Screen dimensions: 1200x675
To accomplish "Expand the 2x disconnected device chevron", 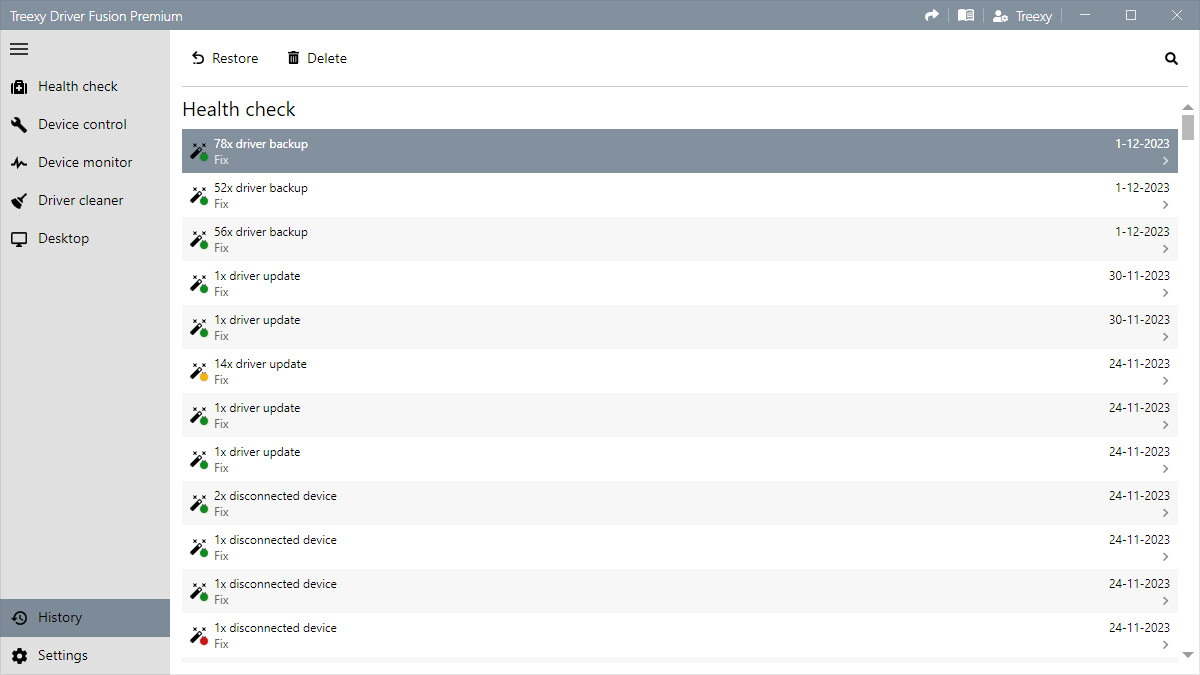I will pyautogui.click(x=1165, y=513).
